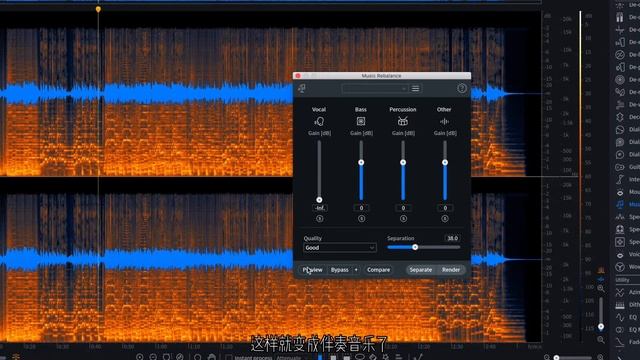Click the Bass speaker icon
The width and height of the screenshot is (640, 360).
pyautogui.click(x=361, y=121)
